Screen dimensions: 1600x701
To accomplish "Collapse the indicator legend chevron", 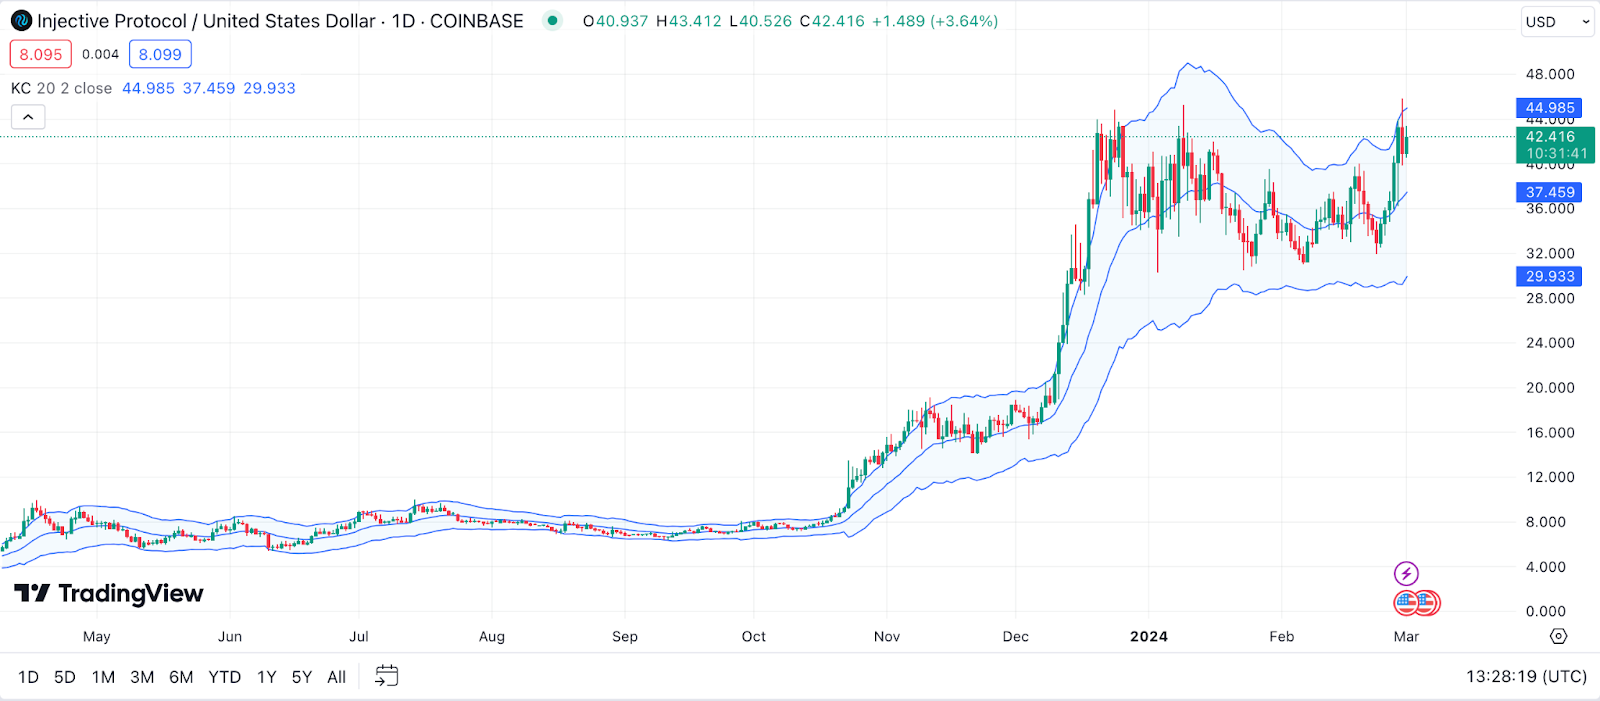I will pyautogui.click(x=28, y=117).
